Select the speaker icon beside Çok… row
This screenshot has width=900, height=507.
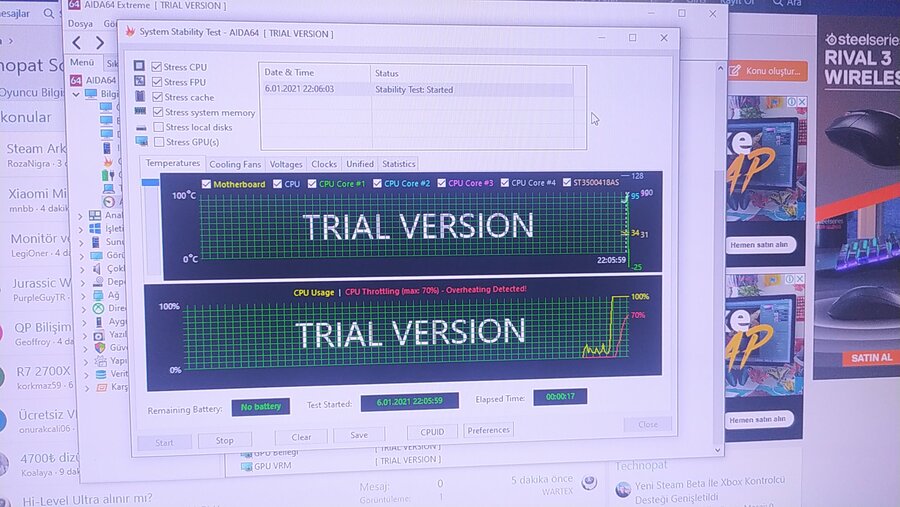coord(96,268)
